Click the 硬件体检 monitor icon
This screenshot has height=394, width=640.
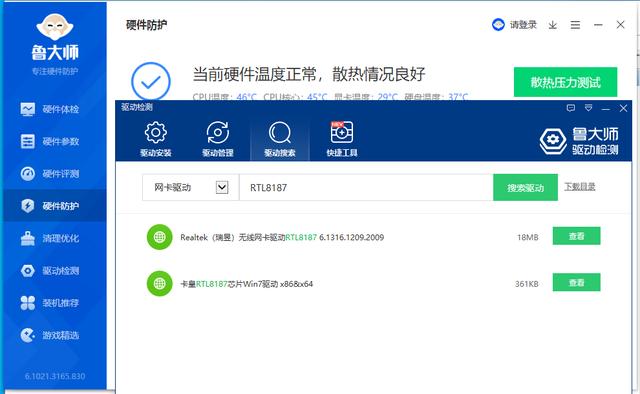(x=28, y=109)
